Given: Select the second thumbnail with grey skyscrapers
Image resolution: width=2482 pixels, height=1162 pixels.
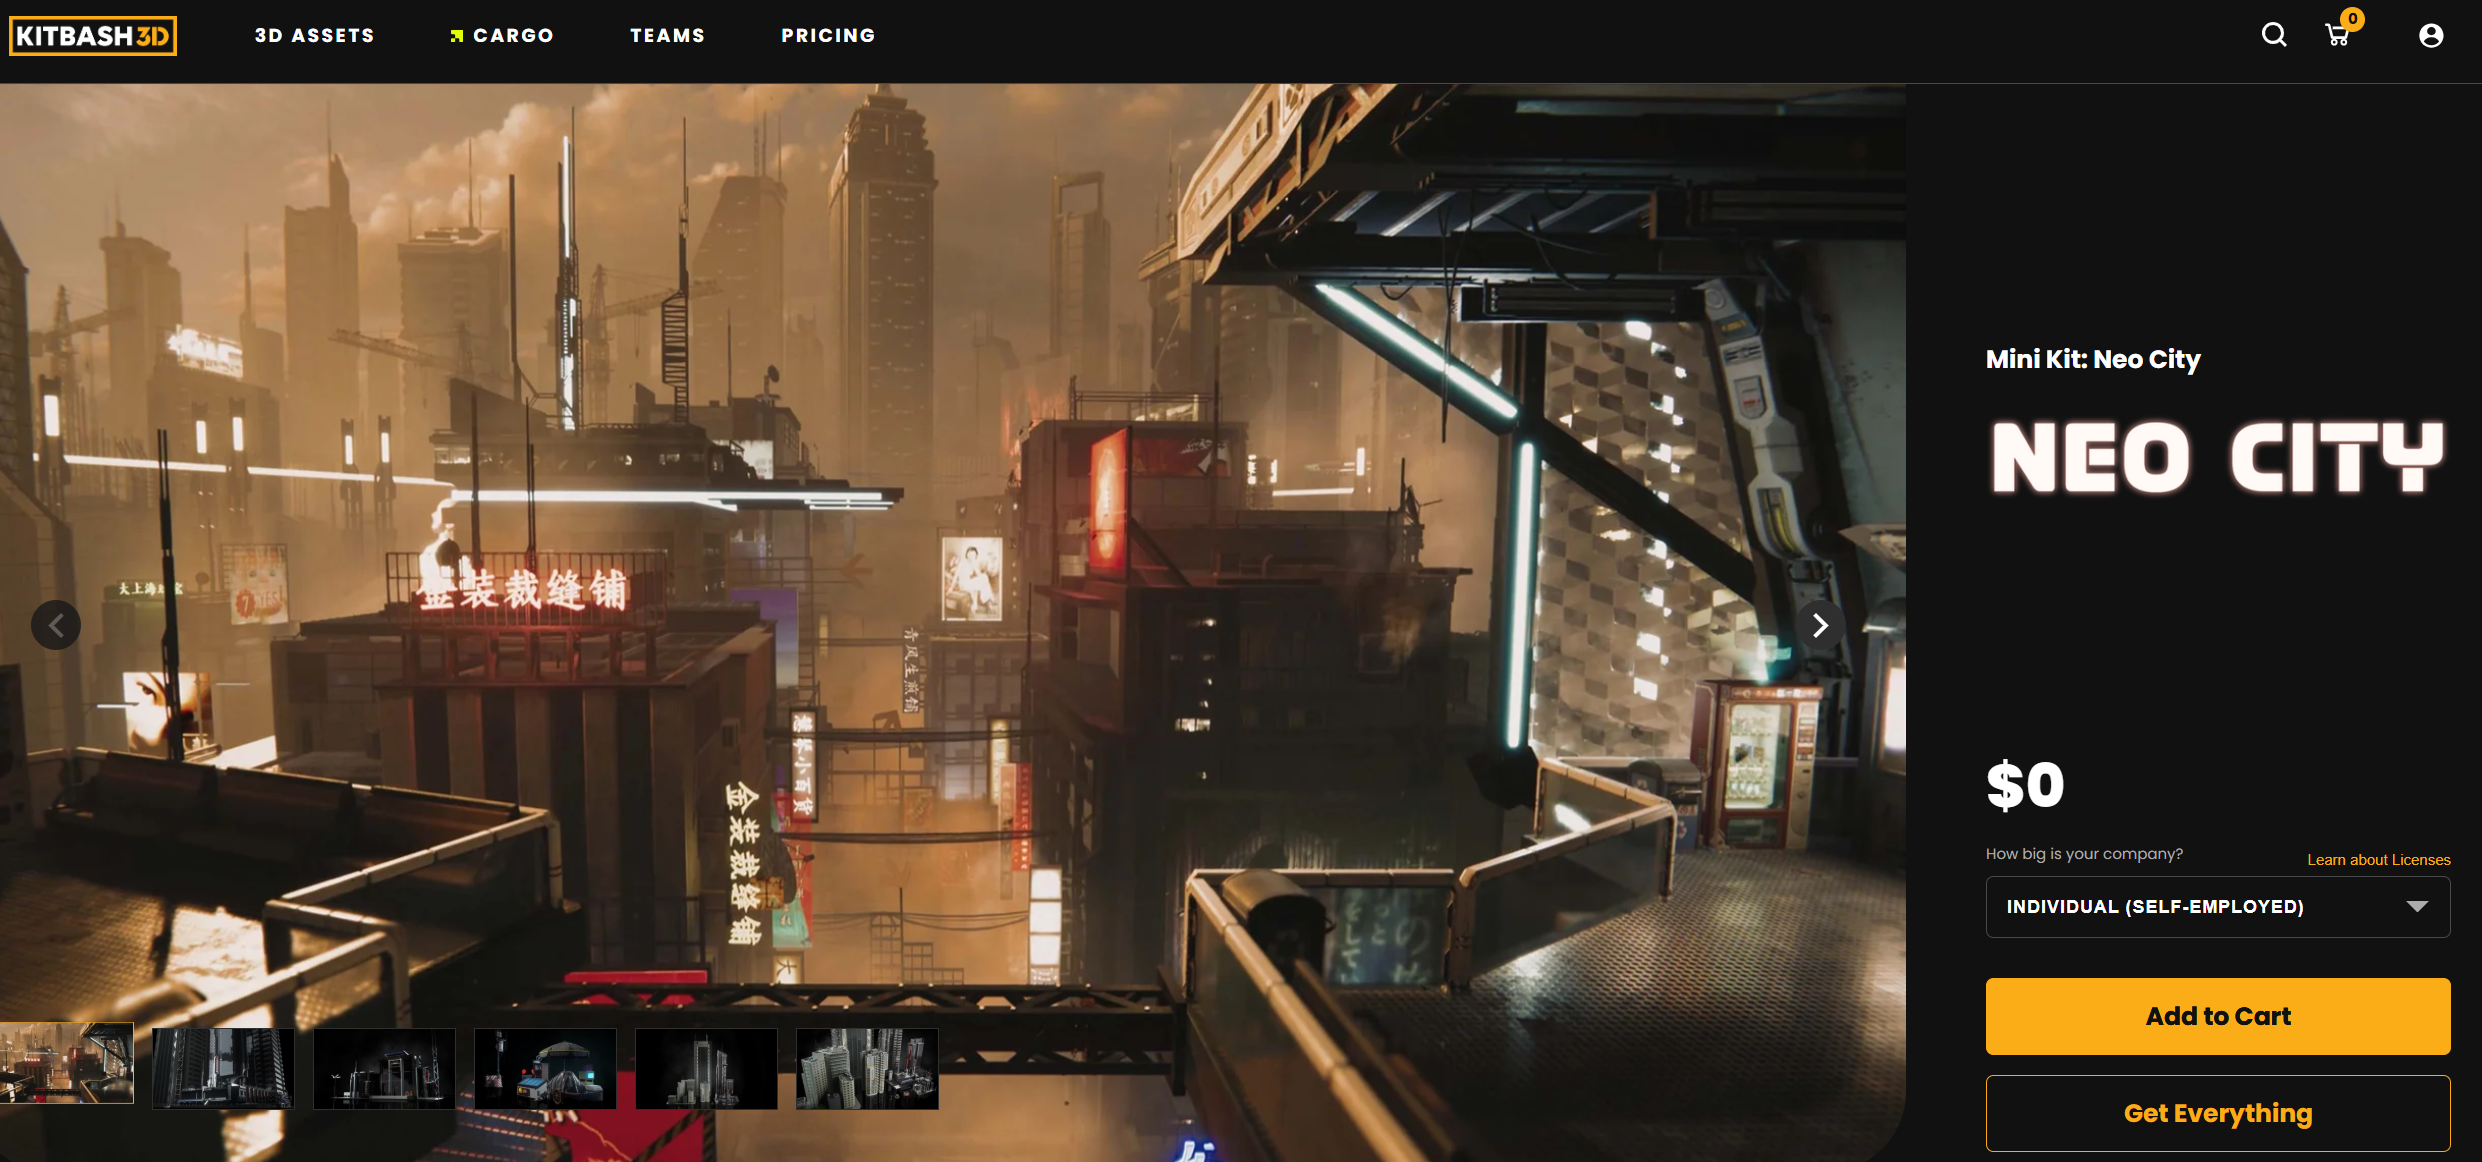Looking at the screenshot, I should (223, 1069).
